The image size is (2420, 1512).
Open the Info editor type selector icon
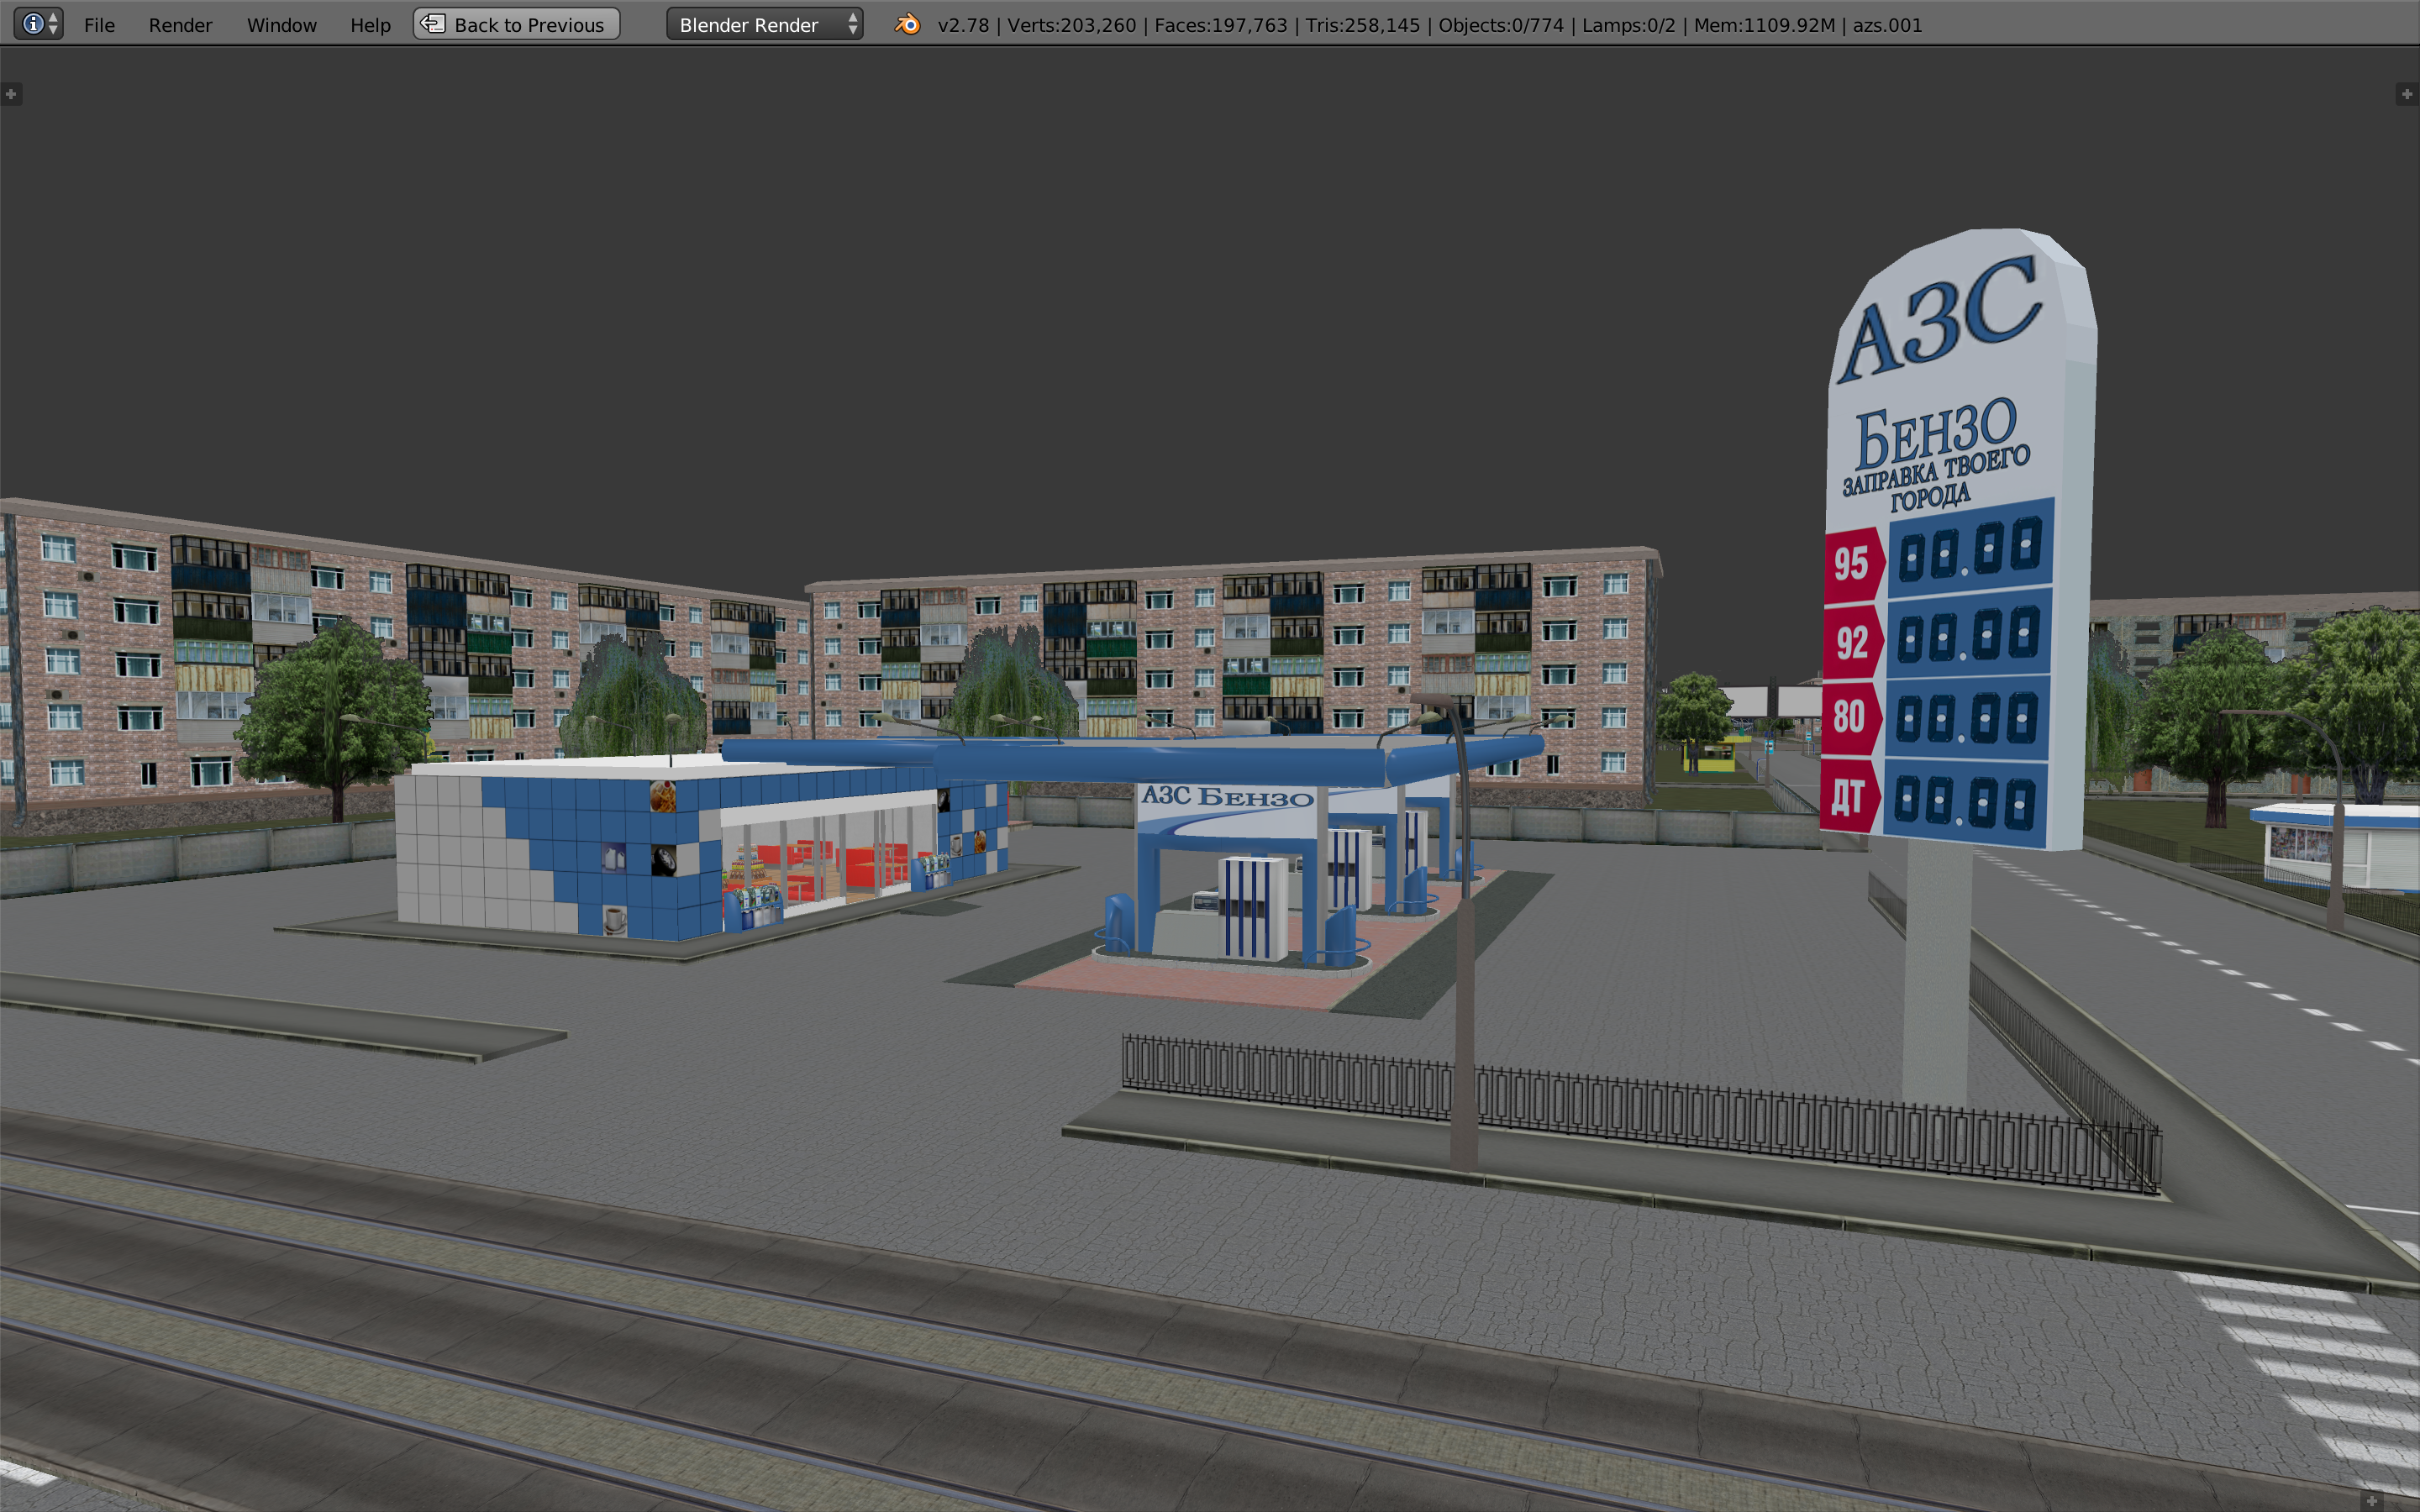(39, 24)
